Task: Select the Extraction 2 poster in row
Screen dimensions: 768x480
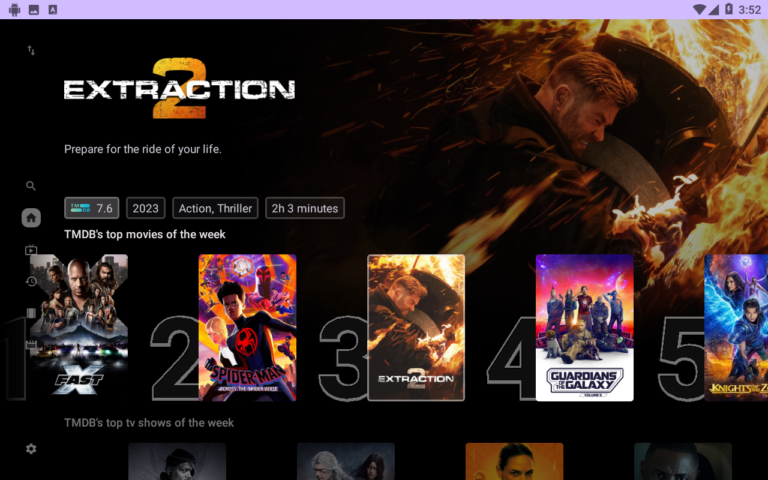Action: tap(416, 327)
